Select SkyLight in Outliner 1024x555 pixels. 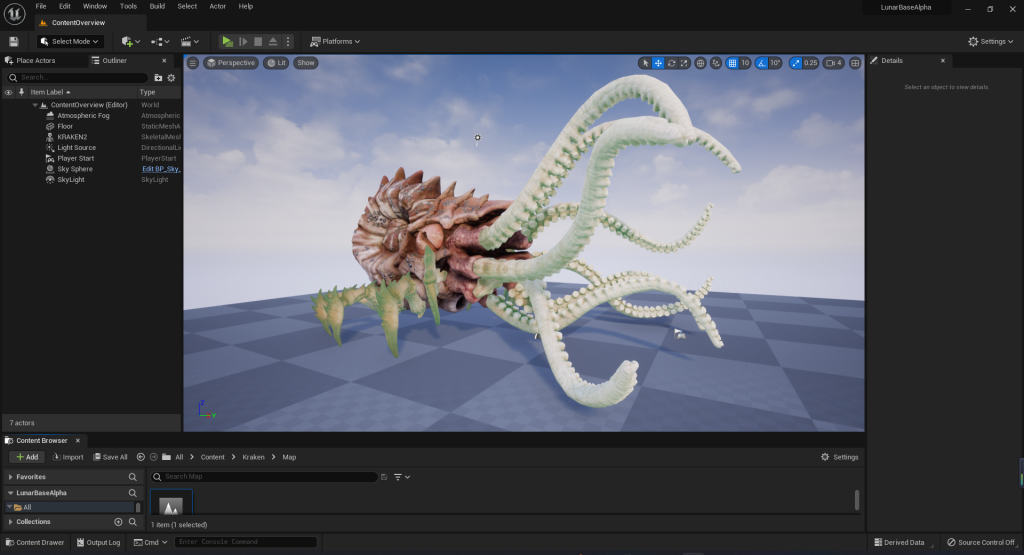point(71,180)
